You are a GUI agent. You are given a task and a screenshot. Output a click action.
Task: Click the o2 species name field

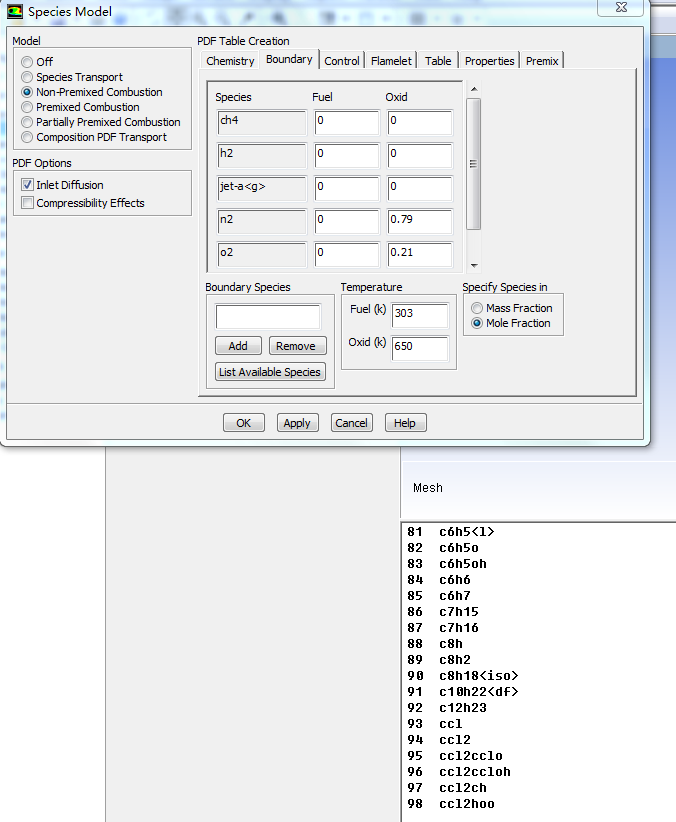click(x=262, y=255)
